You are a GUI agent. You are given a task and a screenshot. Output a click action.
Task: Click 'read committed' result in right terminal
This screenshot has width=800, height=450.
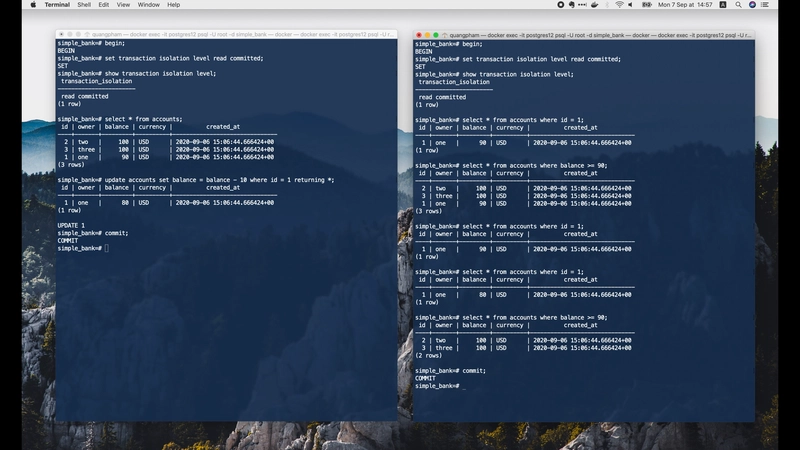(x=442, y=97)
